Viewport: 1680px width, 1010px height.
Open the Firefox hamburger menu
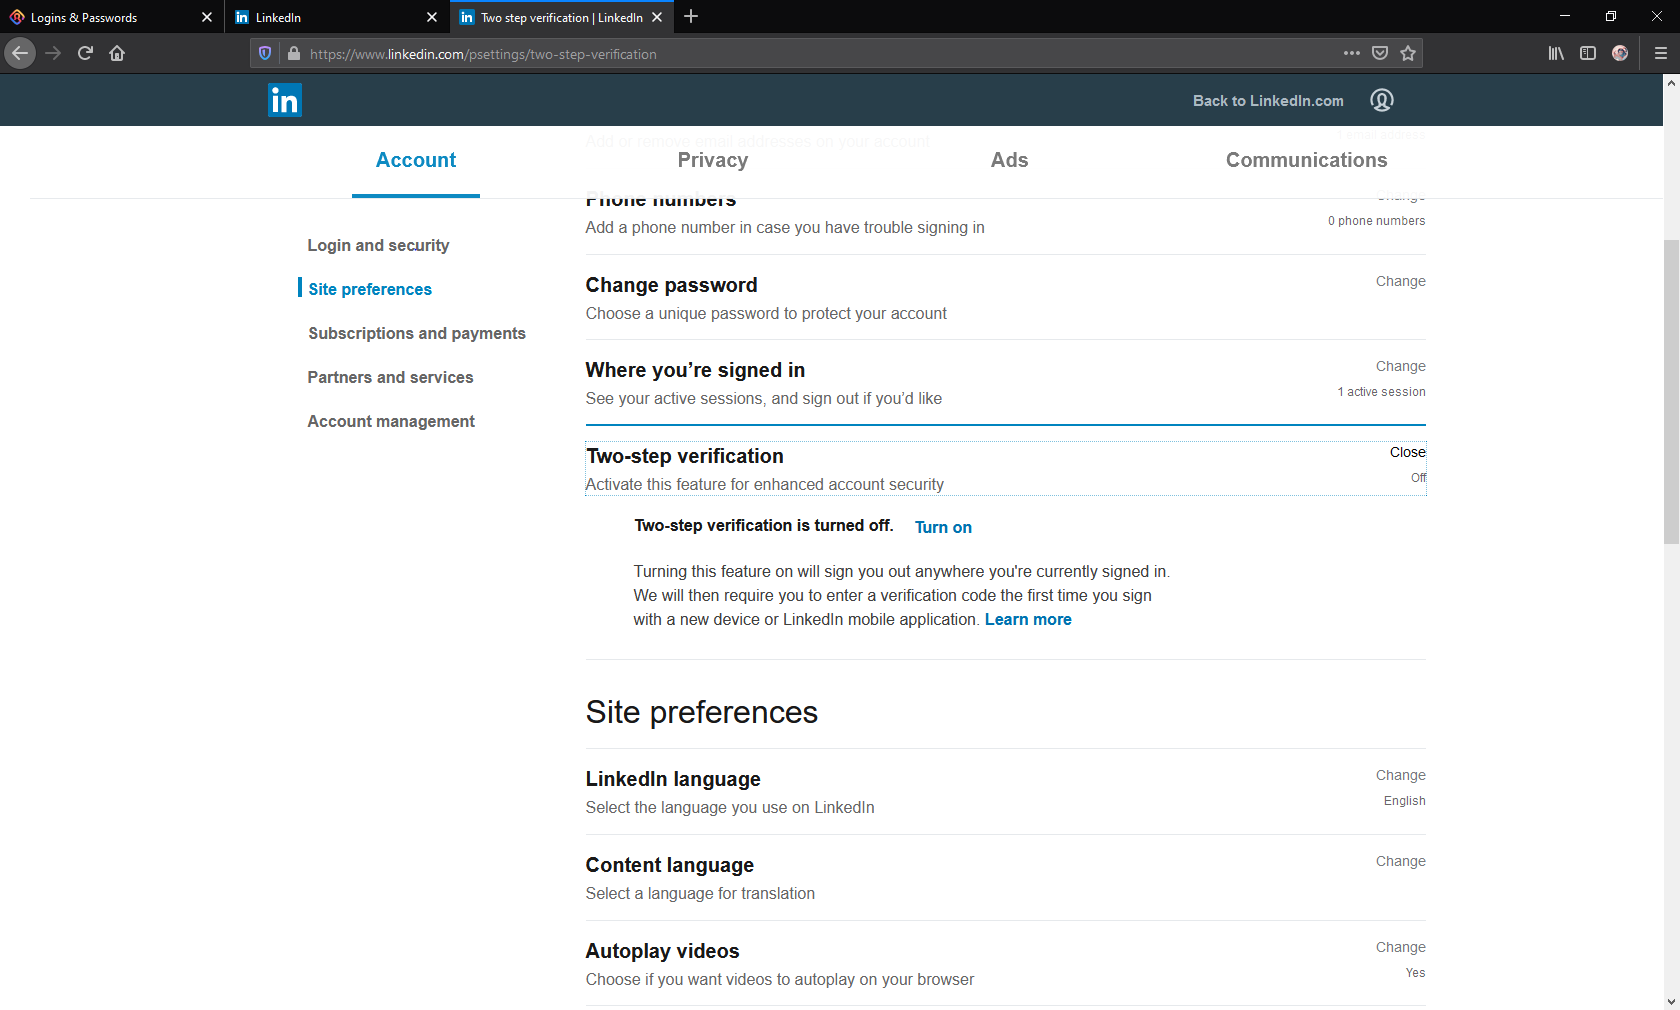point(1661,53)
